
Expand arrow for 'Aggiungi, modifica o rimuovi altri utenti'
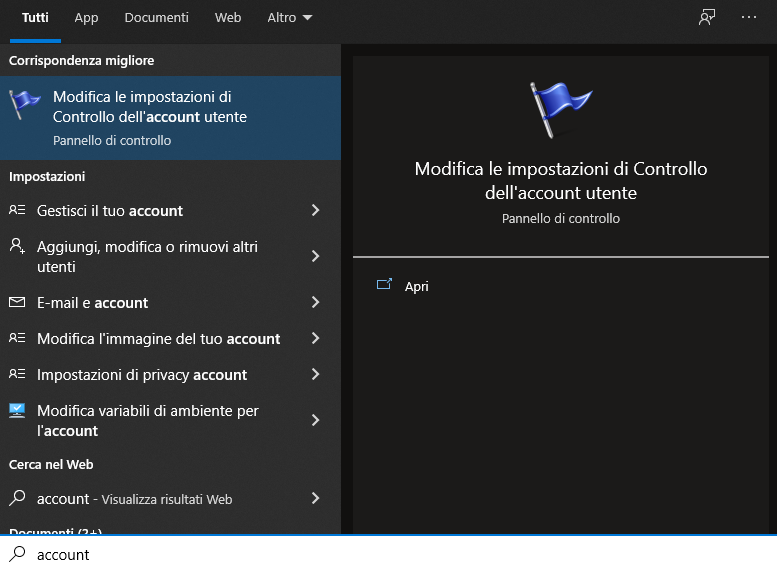pos(316,256)
